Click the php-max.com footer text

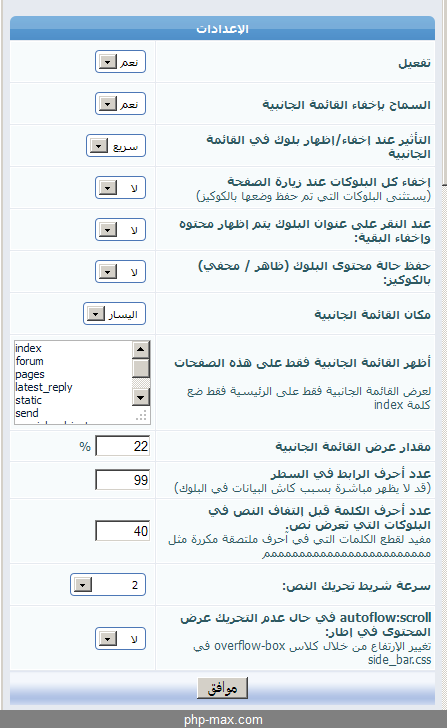click(223, 720)
